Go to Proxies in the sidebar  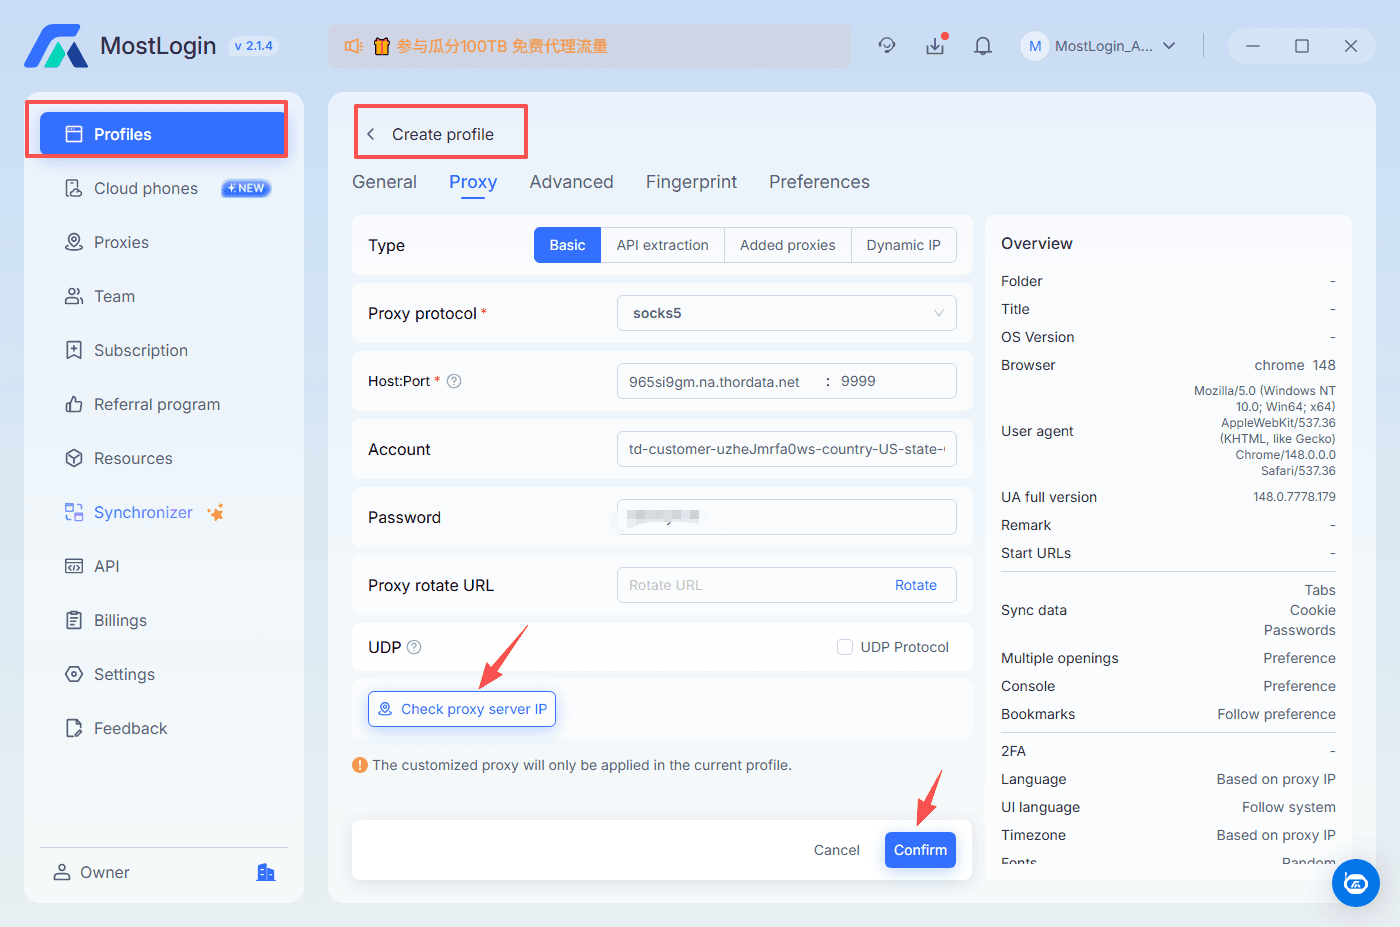[x=121, y=242]
